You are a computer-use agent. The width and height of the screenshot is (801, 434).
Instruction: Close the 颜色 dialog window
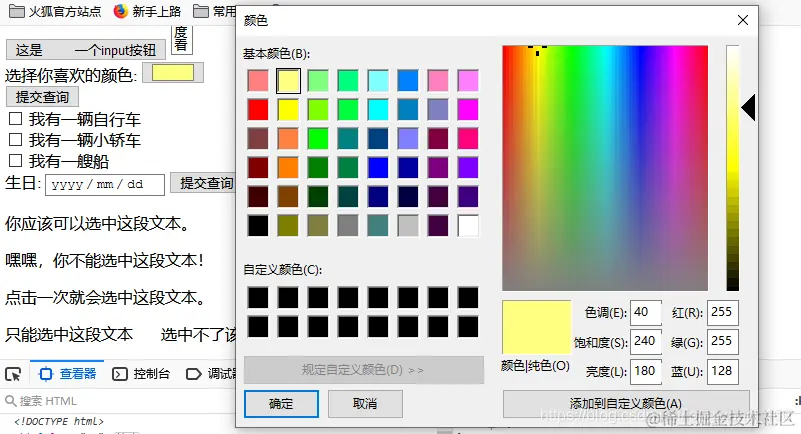pyautogui.click(x=743, y=20)
